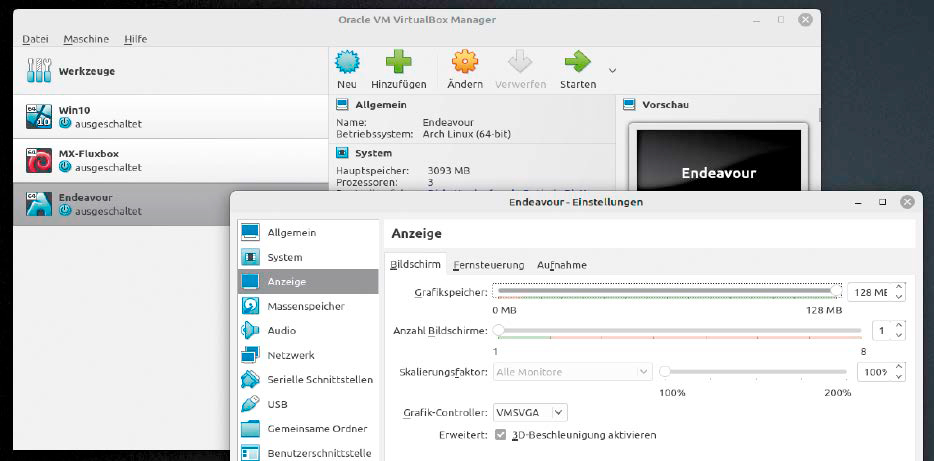934x461 pixels.
Task: Open USB settings category icon
Action: (250, 404)
